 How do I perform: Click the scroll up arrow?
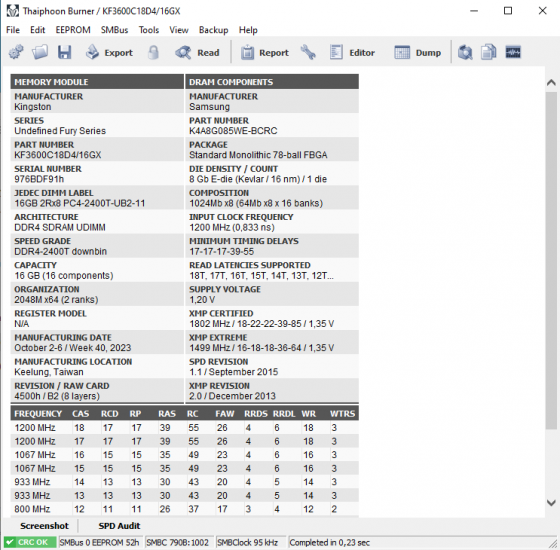(551, 82)
